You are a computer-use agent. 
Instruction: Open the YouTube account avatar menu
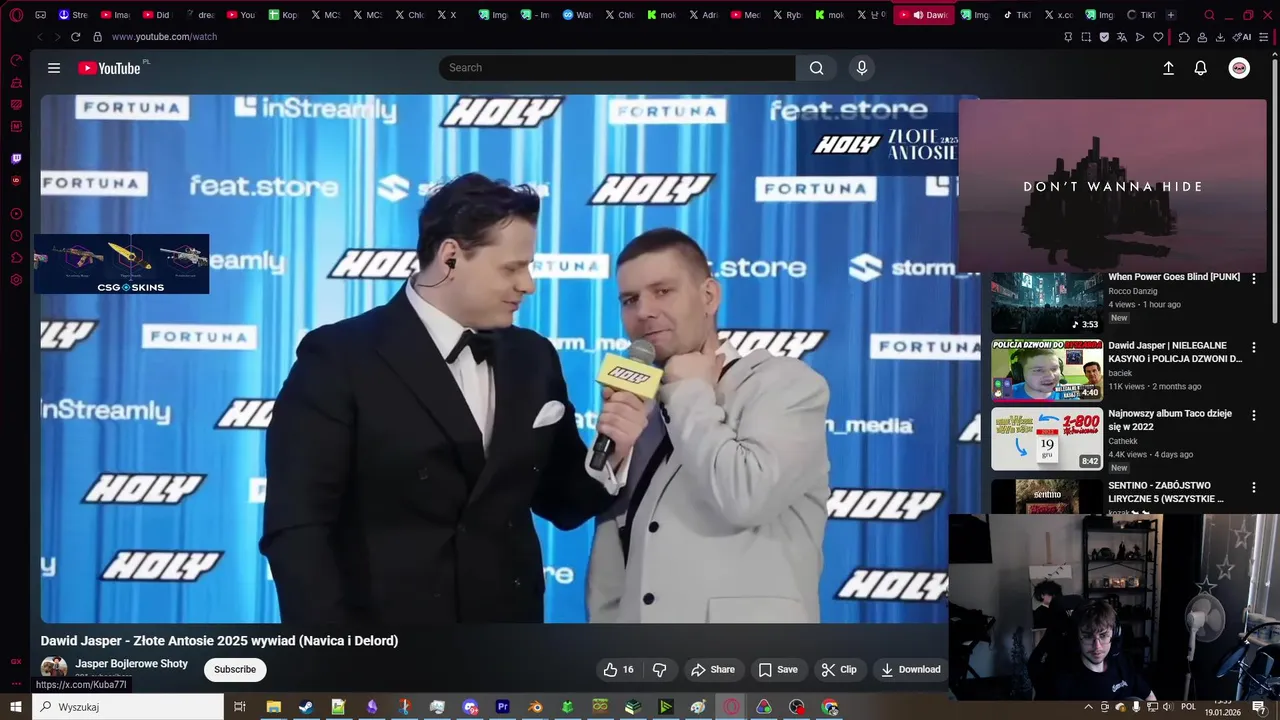point(1239,68)
